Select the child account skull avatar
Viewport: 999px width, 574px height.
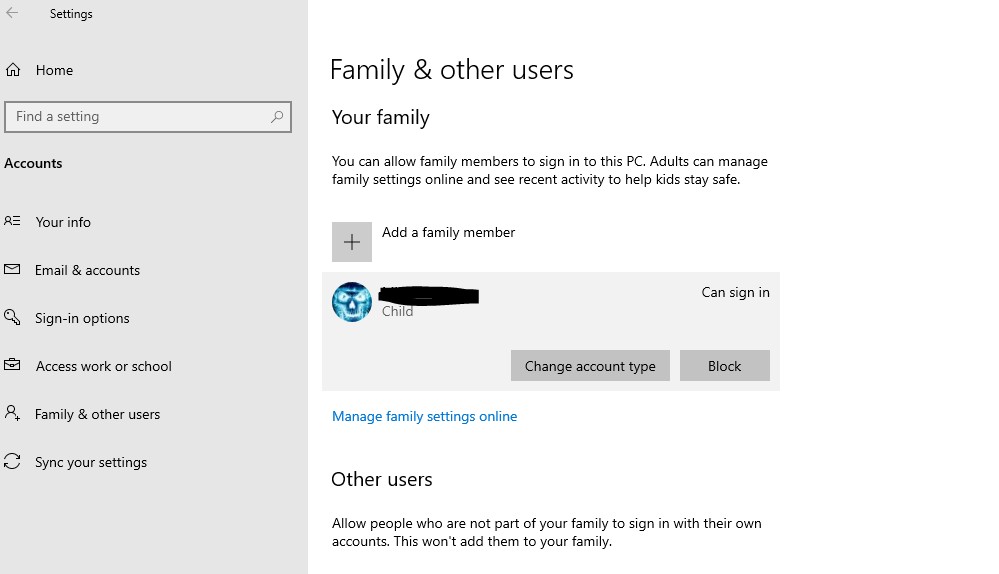click(352, 302)
